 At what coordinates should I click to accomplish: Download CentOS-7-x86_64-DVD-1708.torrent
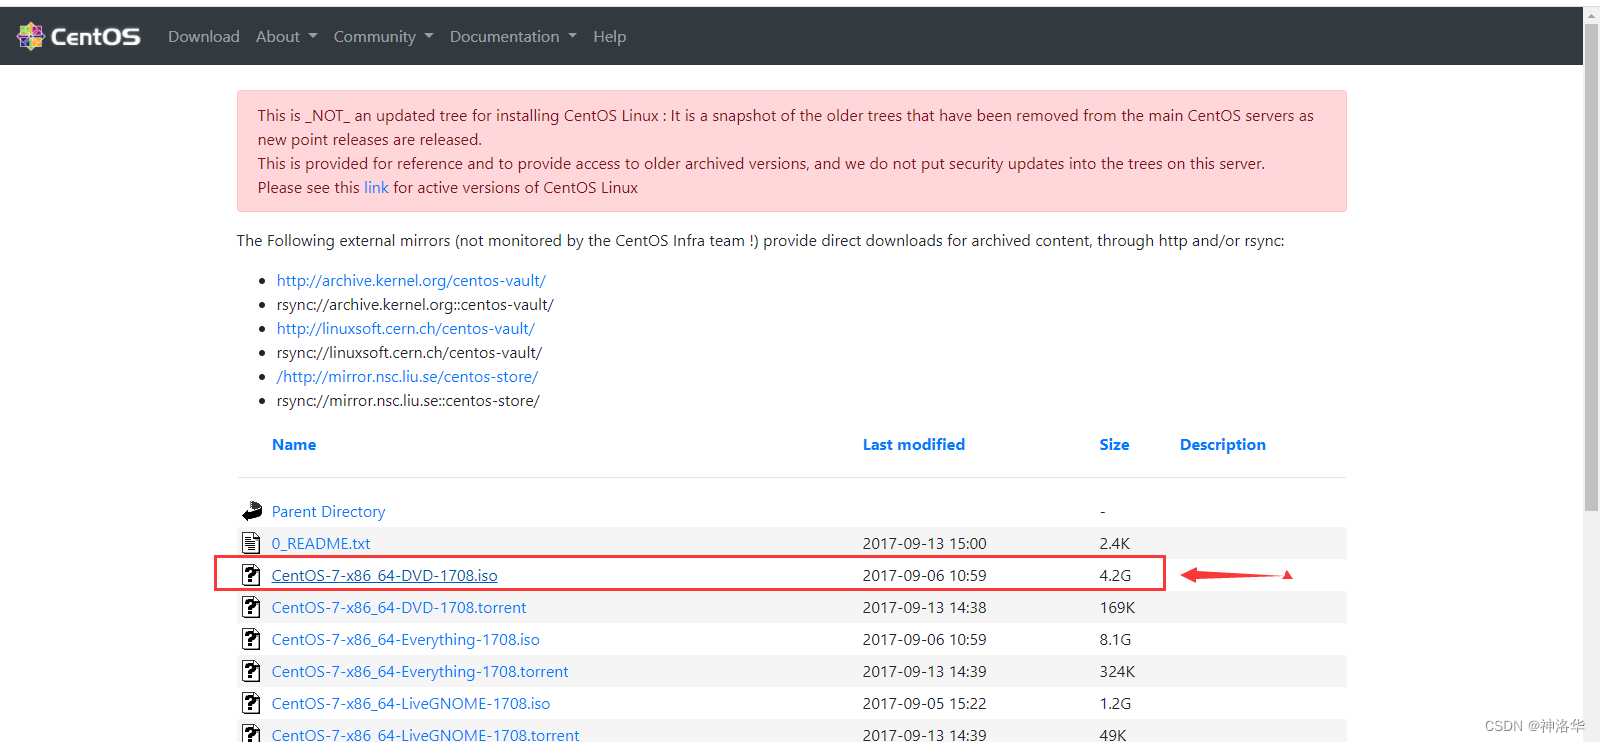(x=399, y=607)
